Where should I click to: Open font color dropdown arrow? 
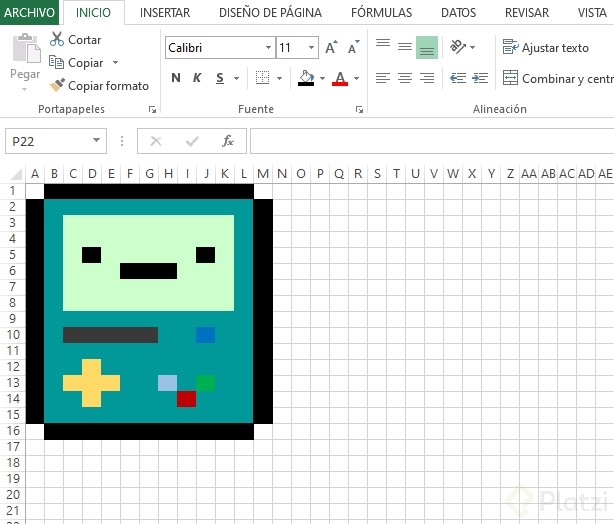356,78
